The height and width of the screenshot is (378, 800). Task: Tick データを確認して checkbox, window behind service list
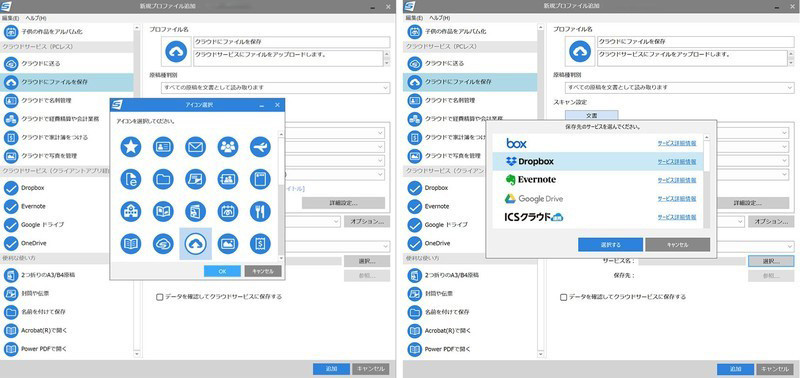564,297
